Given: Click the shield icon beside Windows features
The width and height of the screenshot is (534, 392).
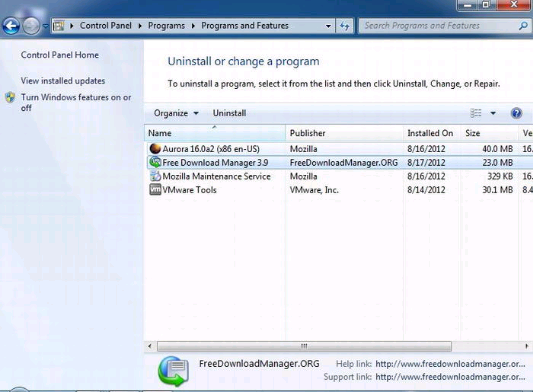Looking at the screenshot, I should (10, 97).
